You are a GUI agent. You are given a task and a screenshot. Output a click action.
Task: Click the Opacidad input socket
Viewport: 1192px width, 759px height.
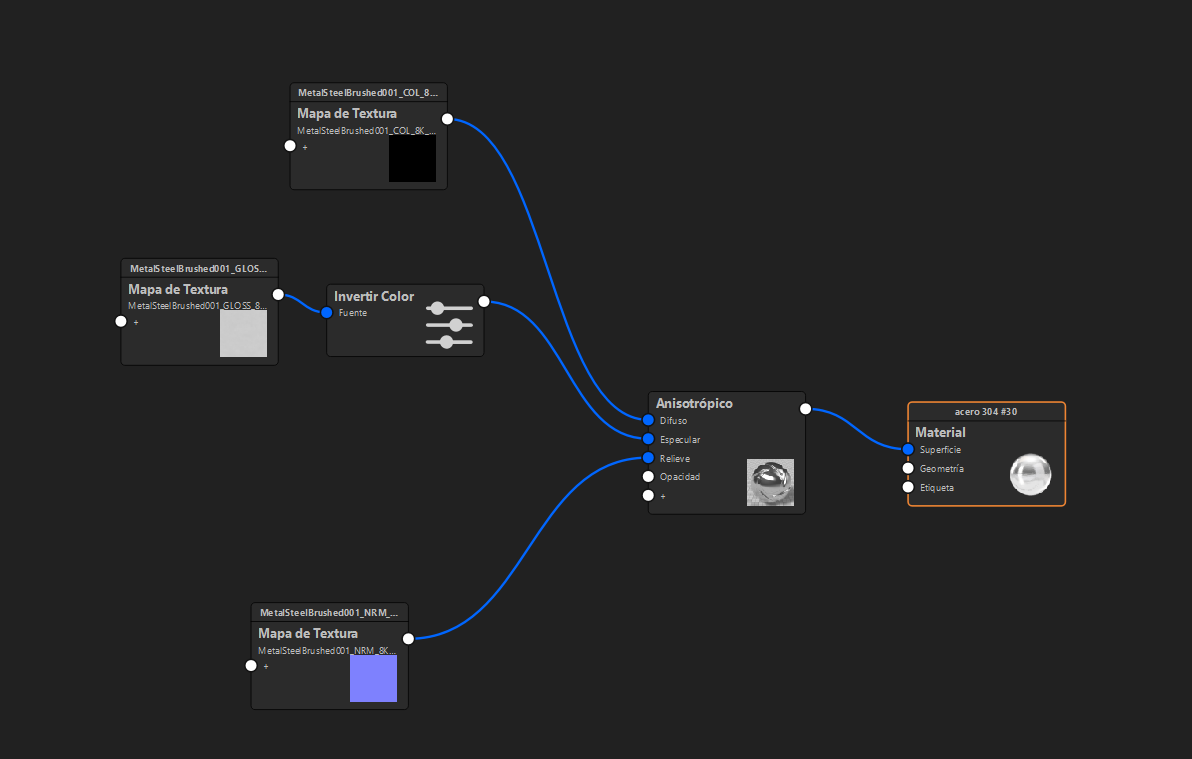648,477
